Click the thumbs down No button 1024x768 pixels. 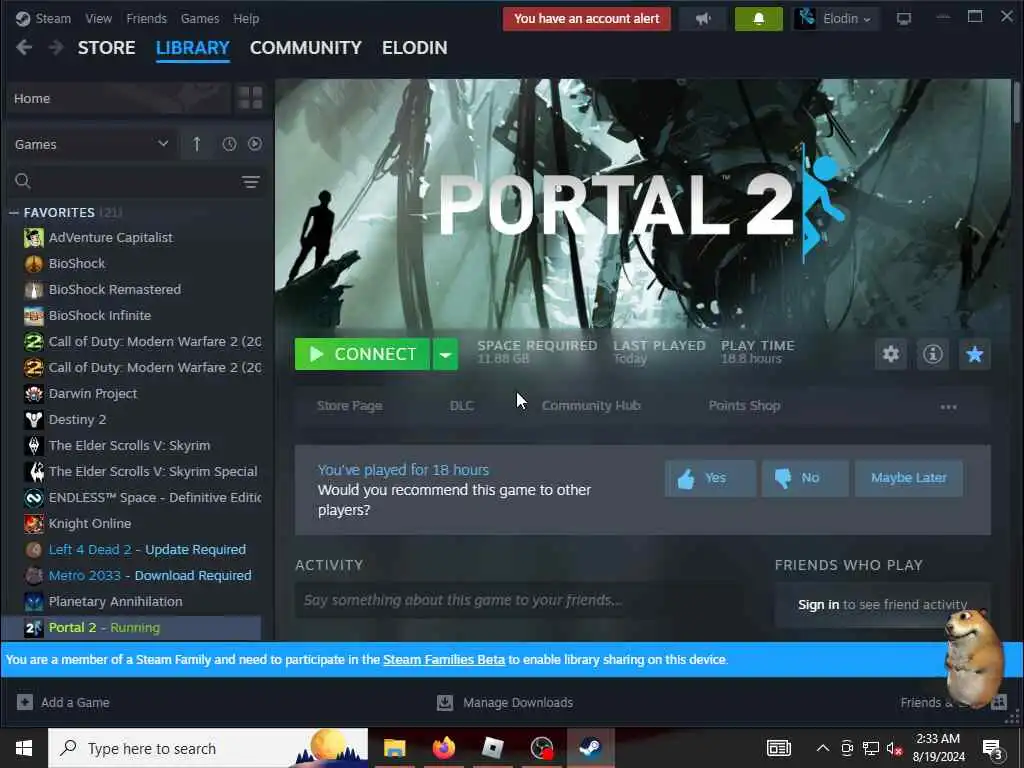pos(805,478)
